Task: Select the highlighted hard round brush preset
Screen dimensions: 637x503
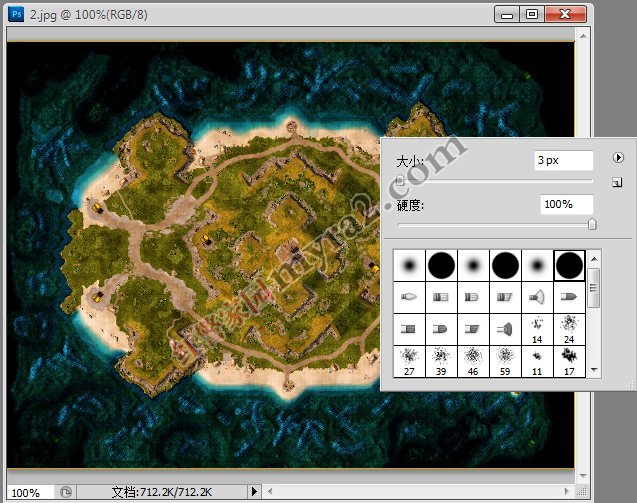Action: point(569,265)
